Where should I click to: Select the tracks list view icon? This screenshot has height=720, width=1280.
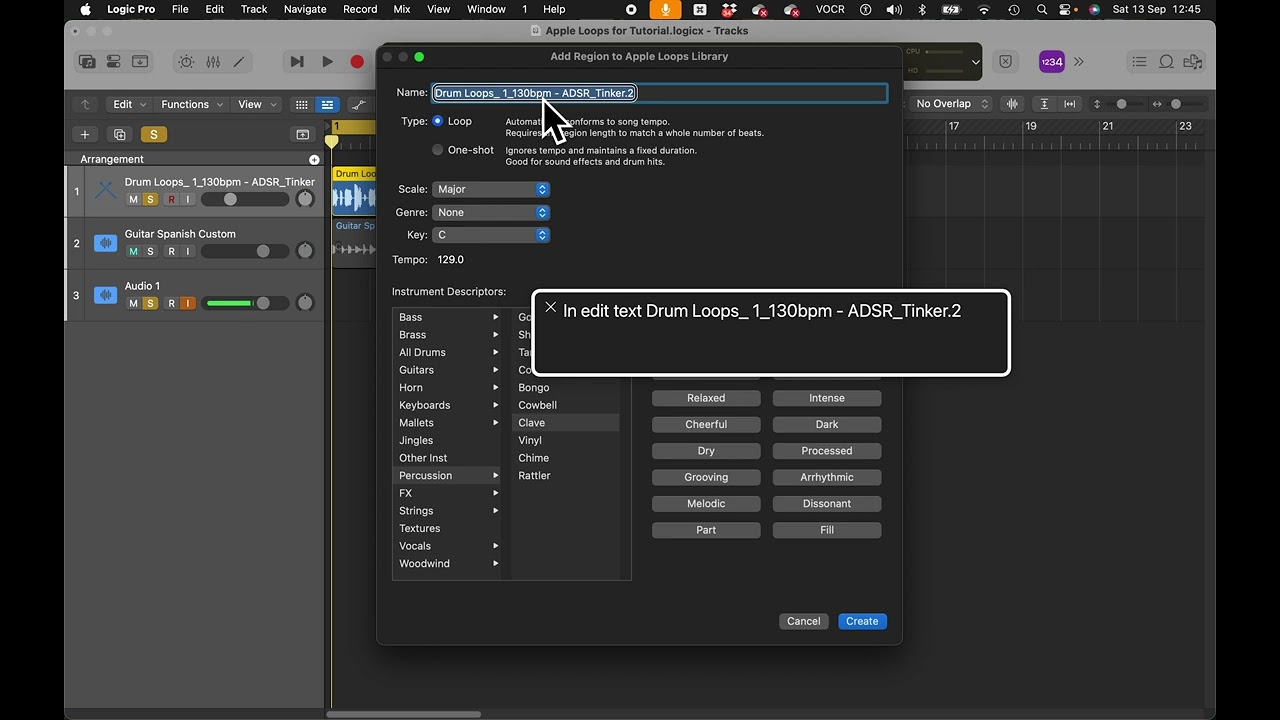pos(327,104)
